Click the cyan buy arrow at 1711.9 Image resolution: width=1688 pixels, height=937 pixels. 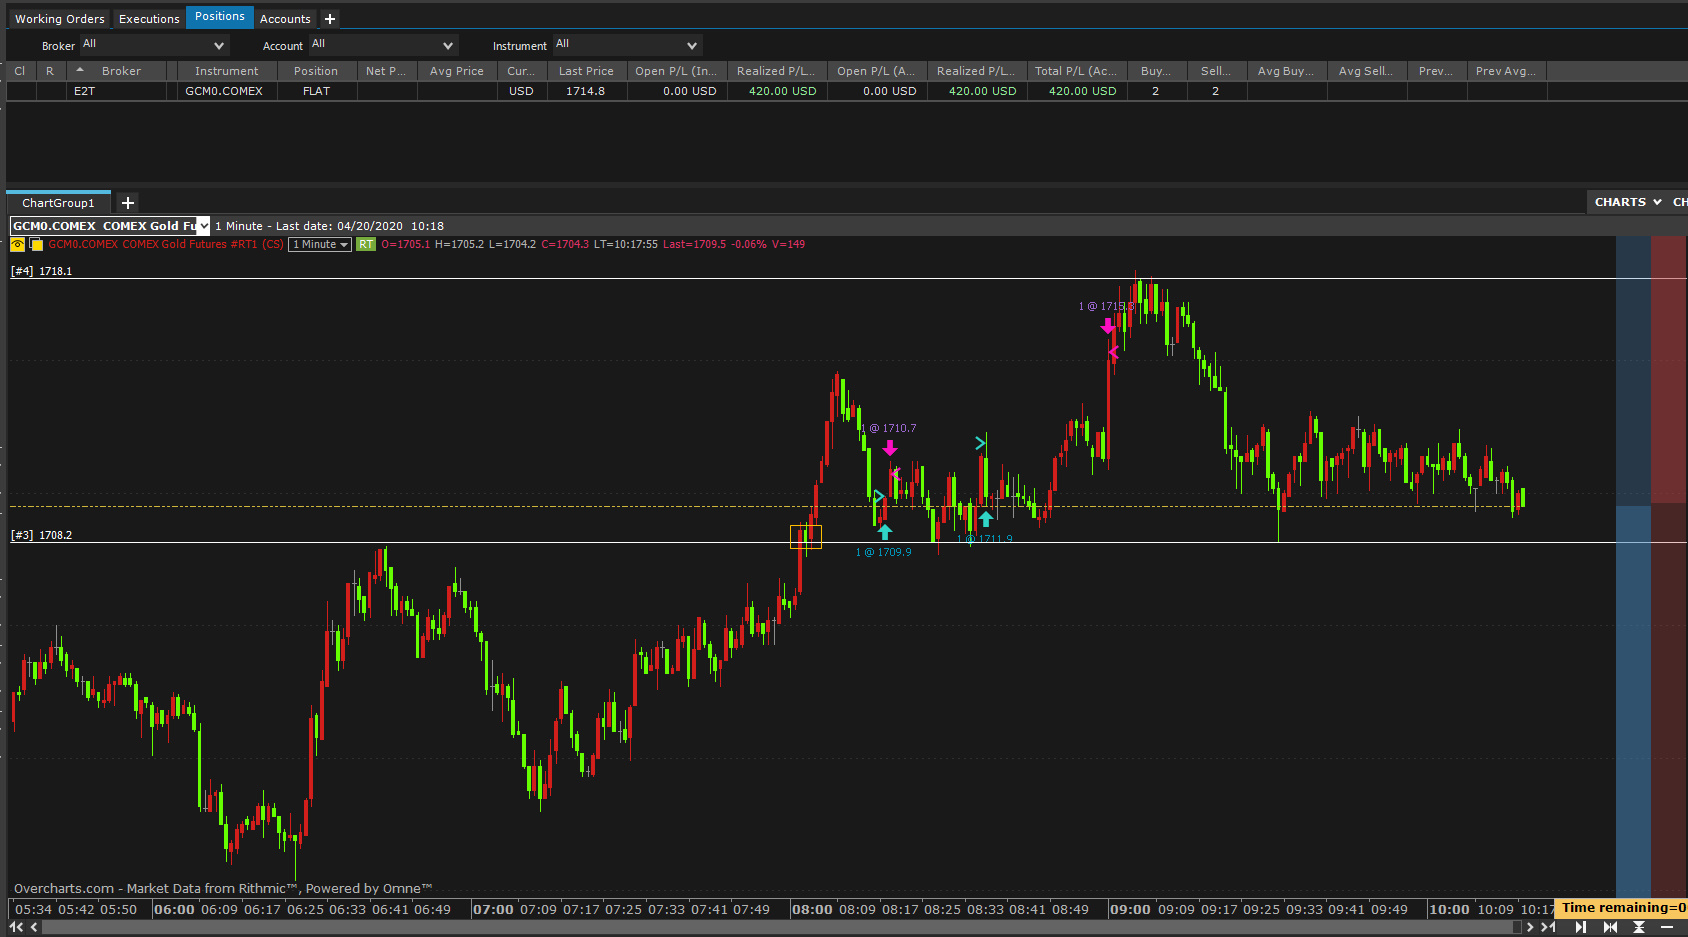[x=986, y=518]
